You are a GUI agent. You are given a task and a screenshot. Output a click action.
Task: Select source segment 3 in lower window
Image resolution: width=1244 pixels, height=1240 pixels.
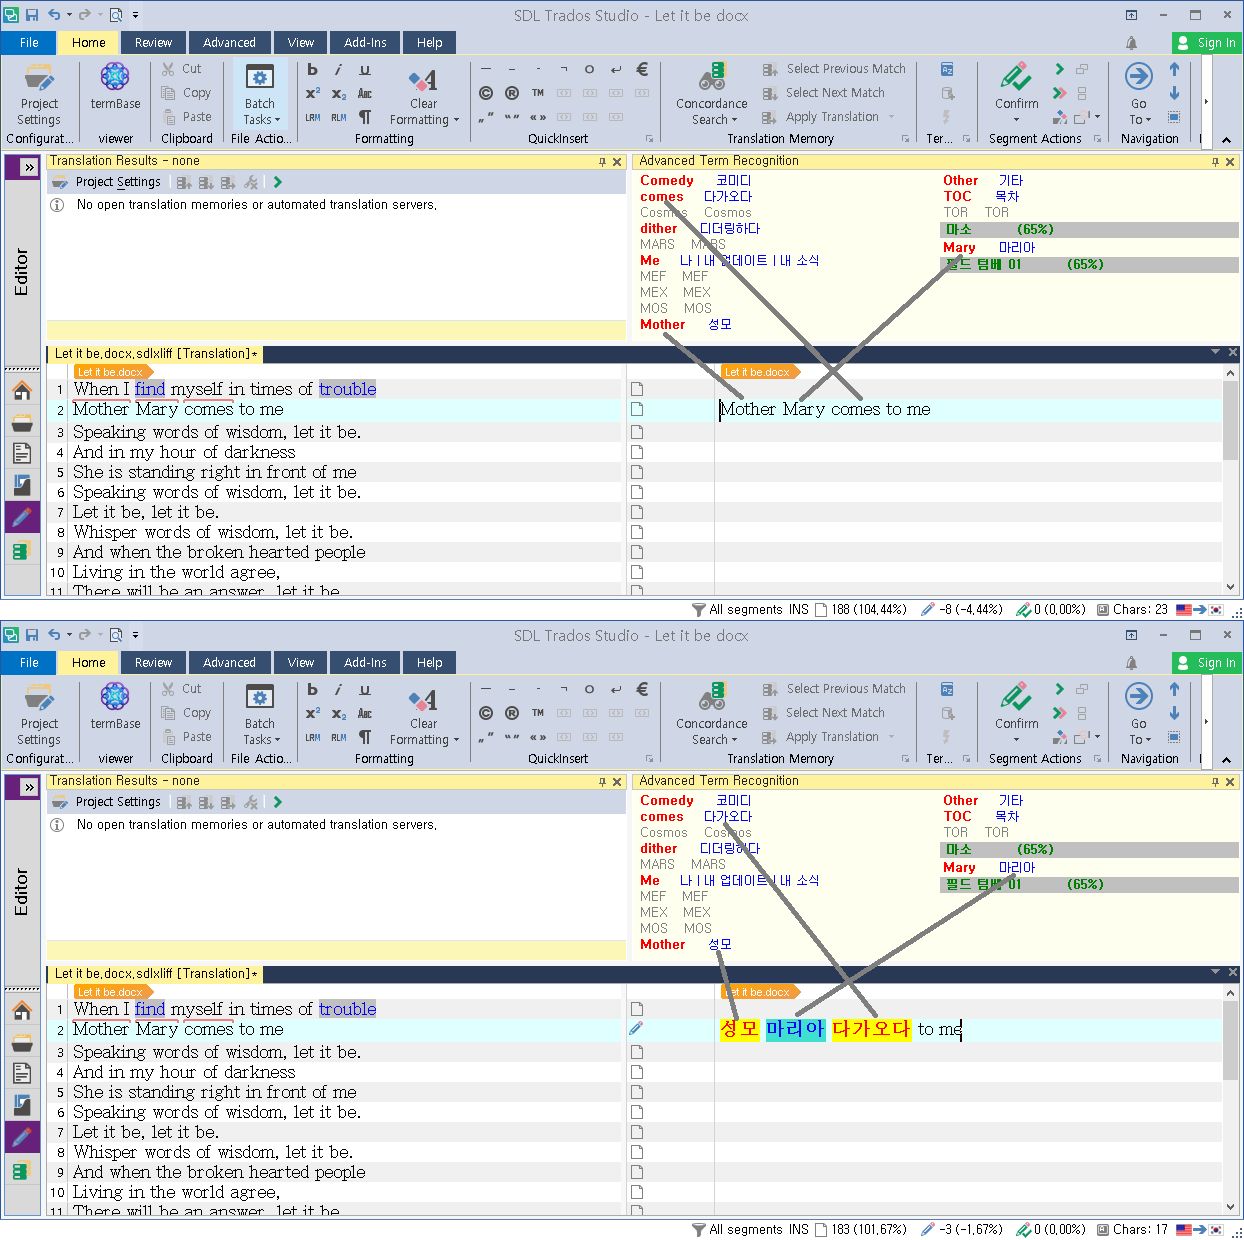217,1052
